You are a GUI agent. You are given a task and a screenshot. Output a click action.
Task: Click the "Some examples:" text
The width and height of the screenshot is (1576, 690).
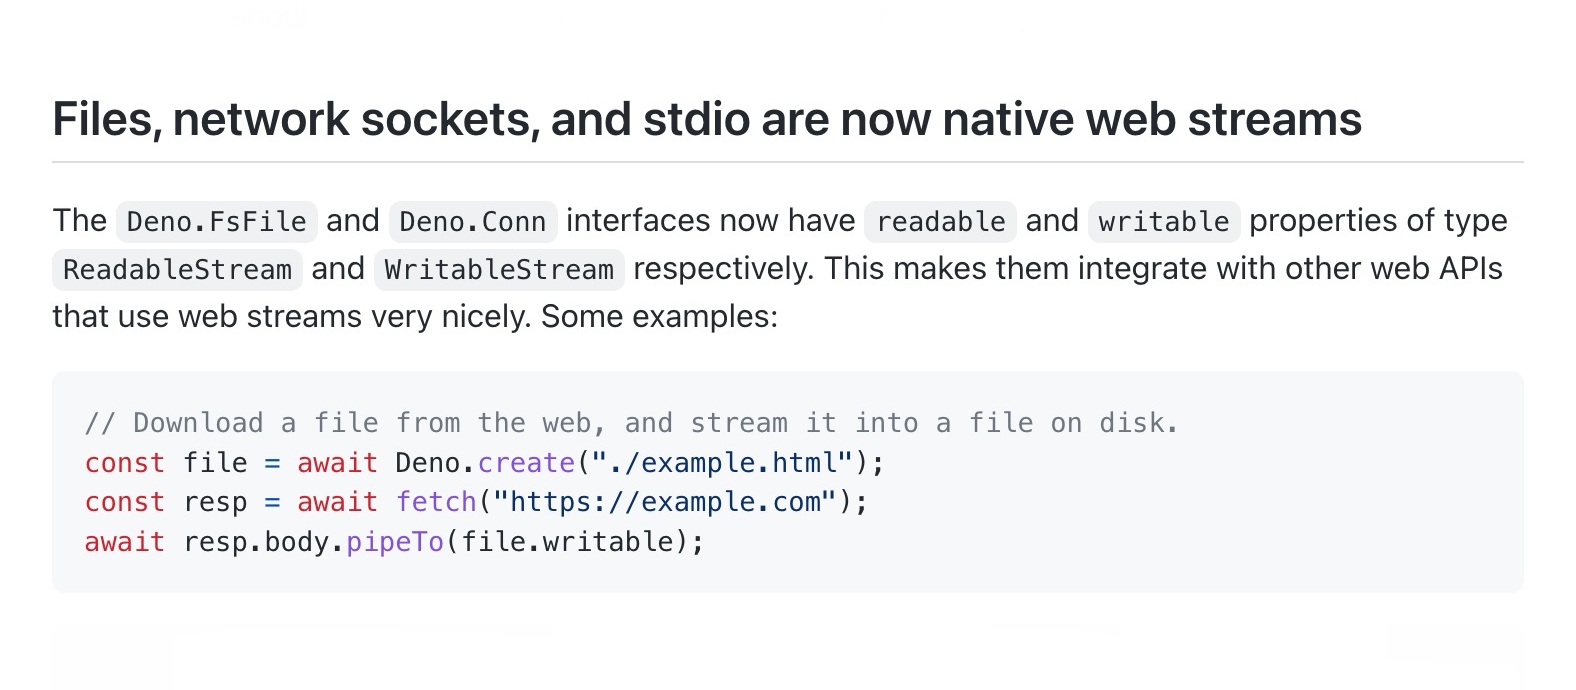(659, 317)
